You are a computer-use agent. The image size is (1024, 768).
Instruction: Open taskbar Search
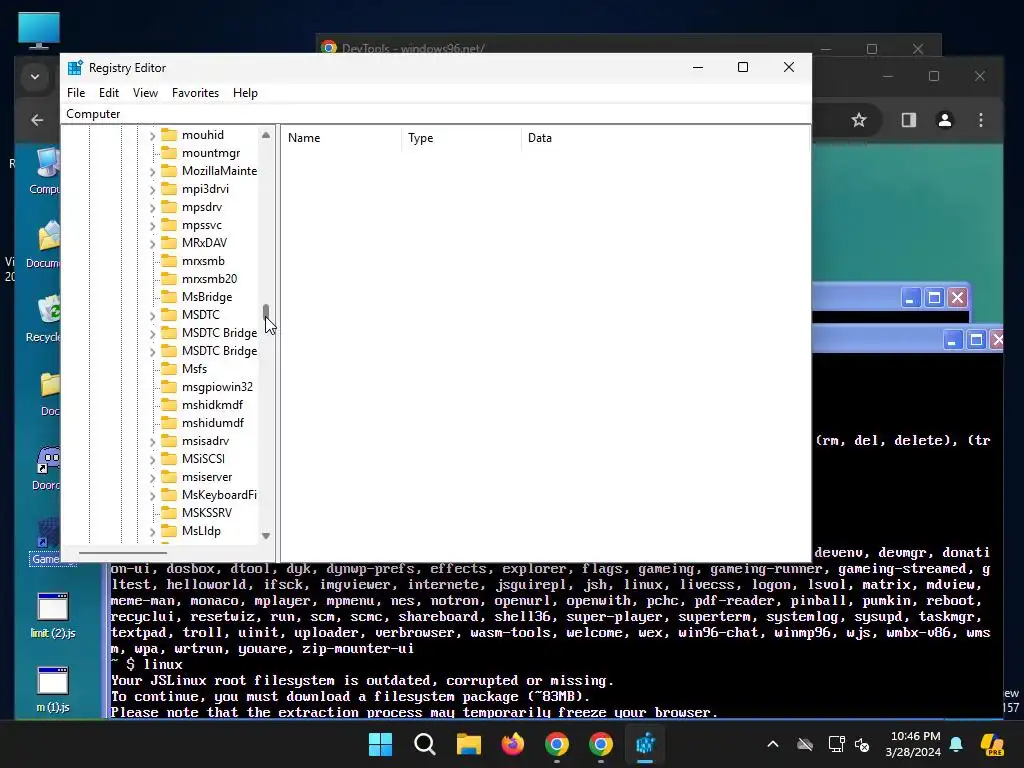tap(424, 744)
